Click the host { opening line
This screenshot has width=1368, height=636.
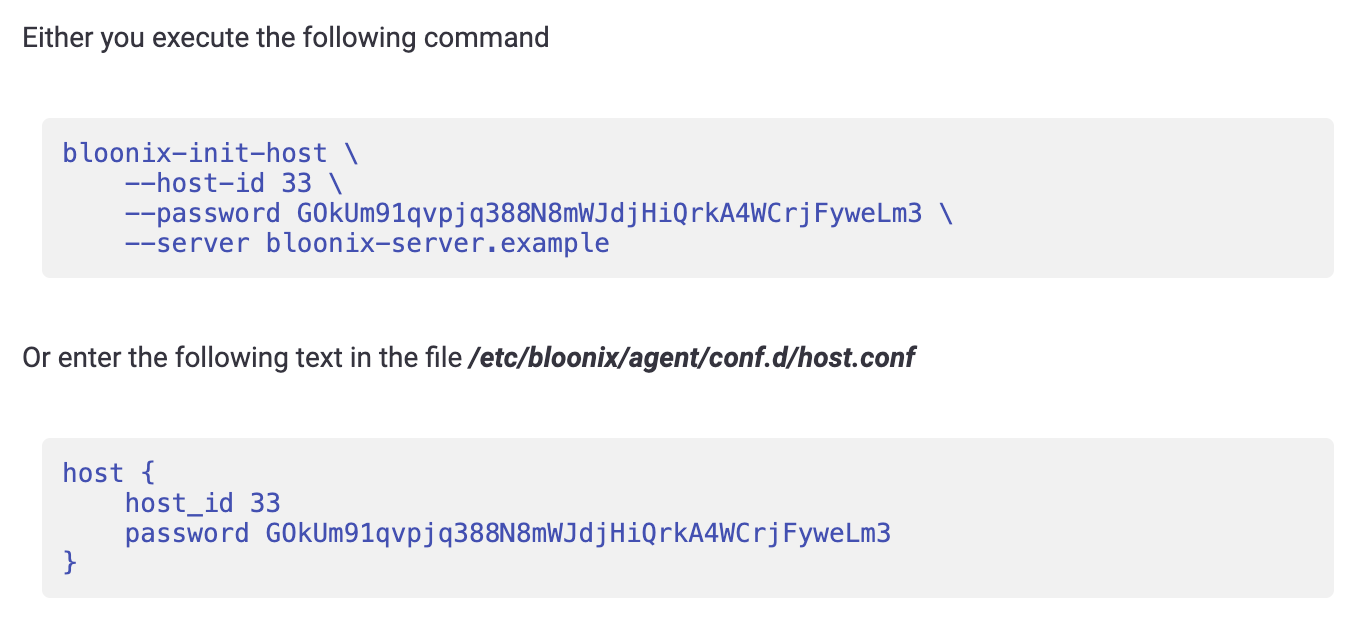pyautogui.click(x=109, y=473)
